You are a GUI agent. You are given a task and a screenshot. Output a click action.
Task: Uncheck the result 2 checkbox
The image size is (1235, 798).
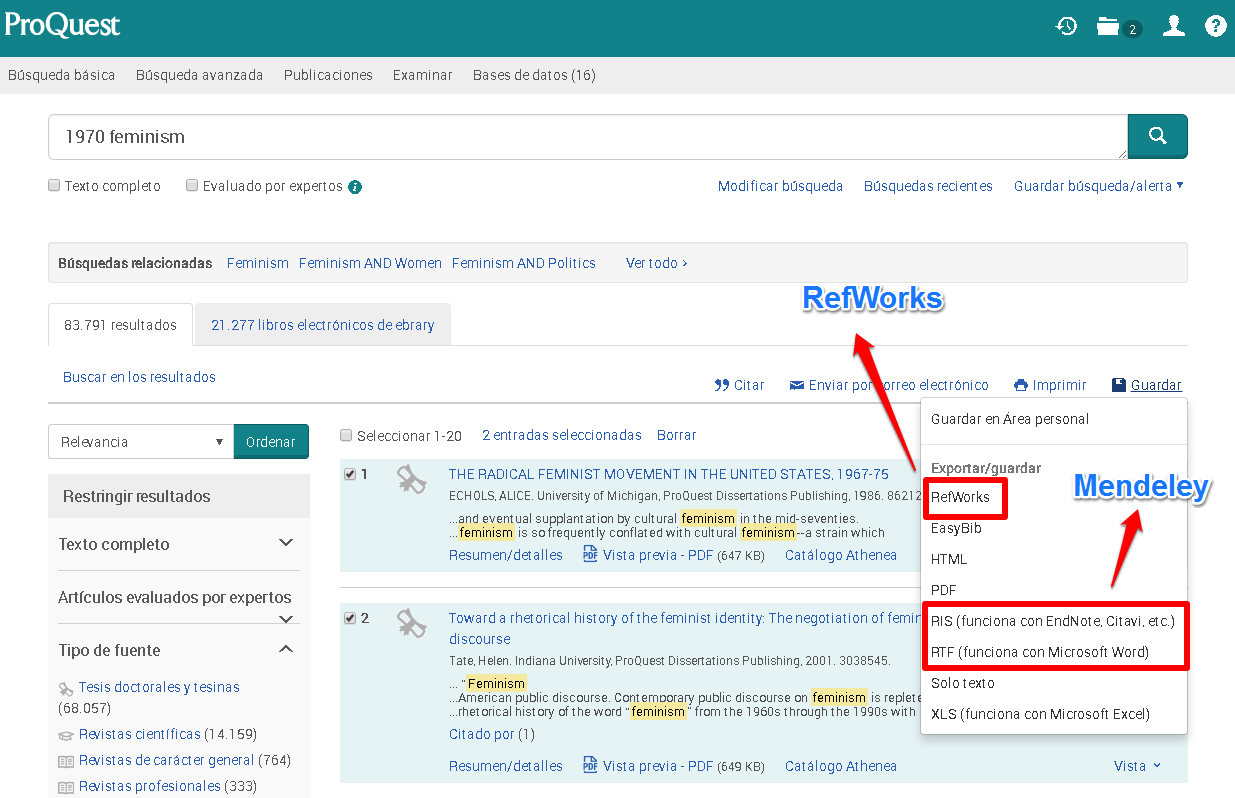(349, 618)
